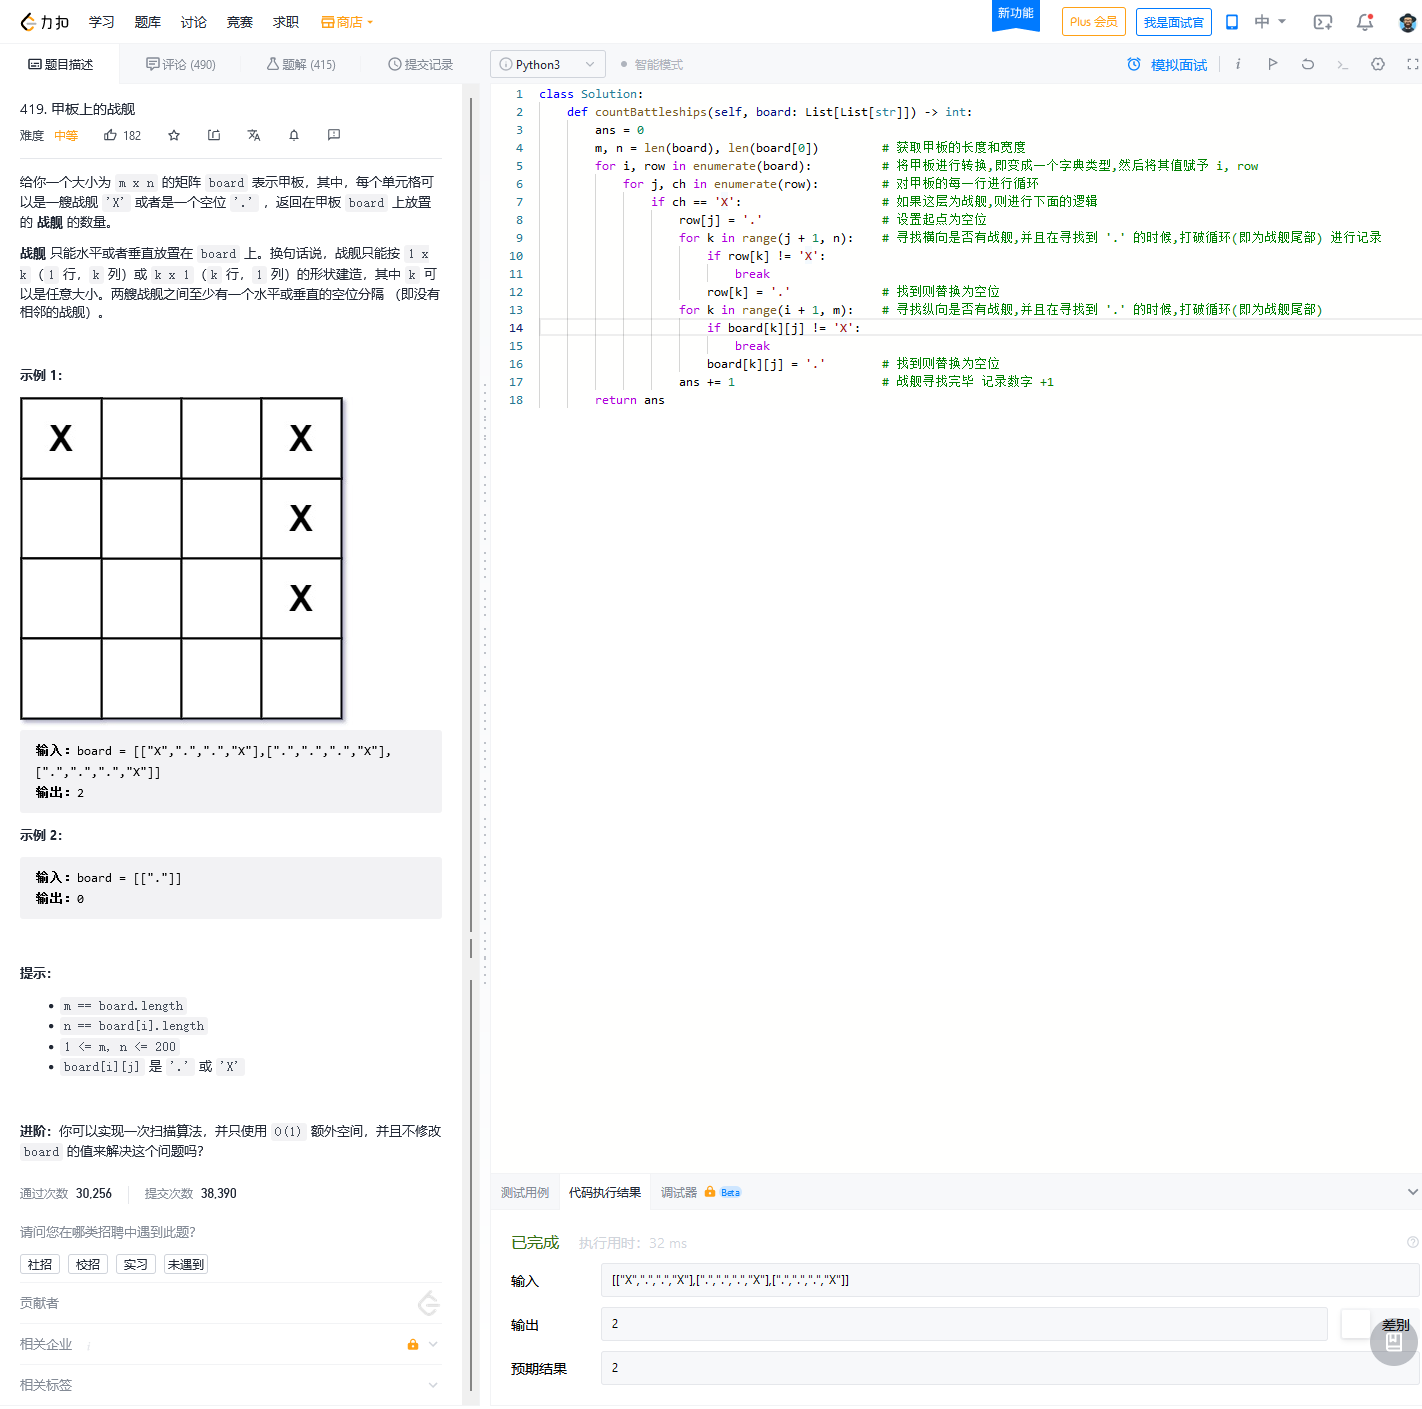Select the 未遇到 option
The image size is (1422, 1409).
(x=186, y=1264)
